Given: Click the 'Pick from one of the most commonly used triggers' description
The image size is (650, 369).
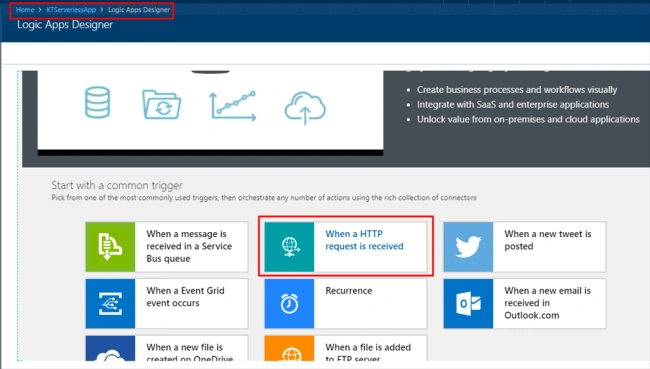Looking at the screenshot, I should pyautogui.click(x=264, y=198).
